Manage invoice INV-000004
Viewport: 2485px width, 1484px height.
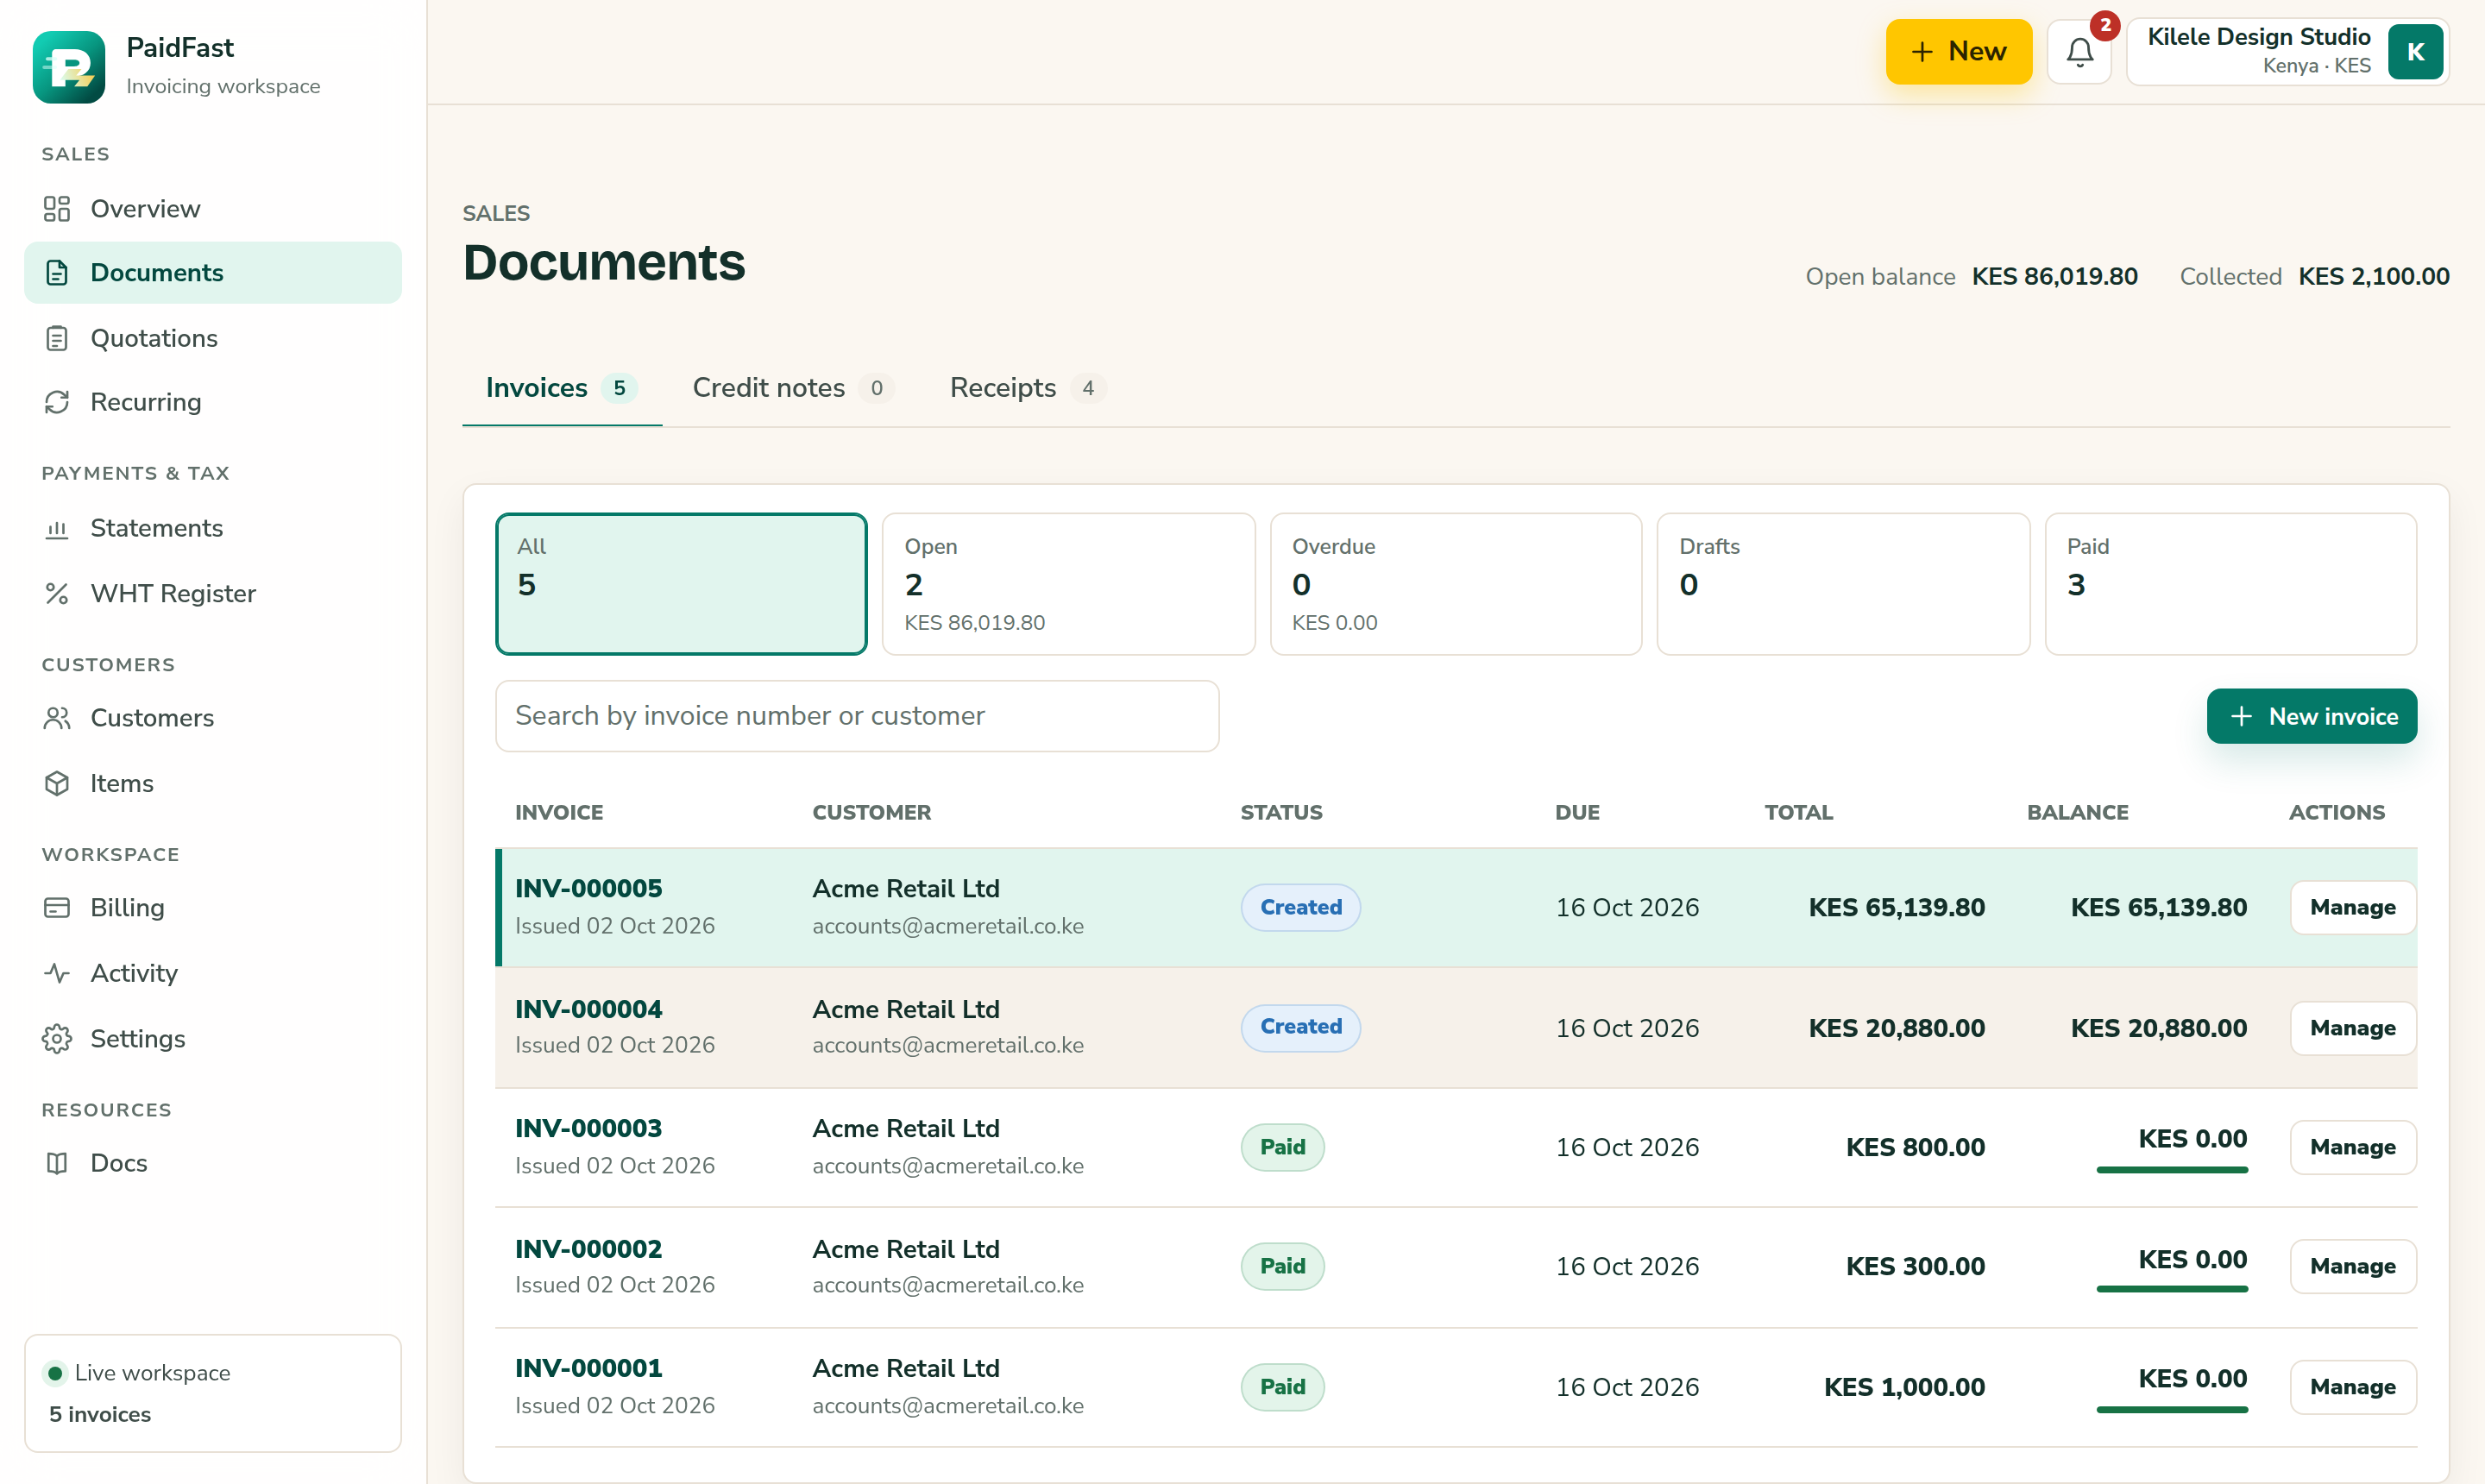[x=2352, y=1028]
